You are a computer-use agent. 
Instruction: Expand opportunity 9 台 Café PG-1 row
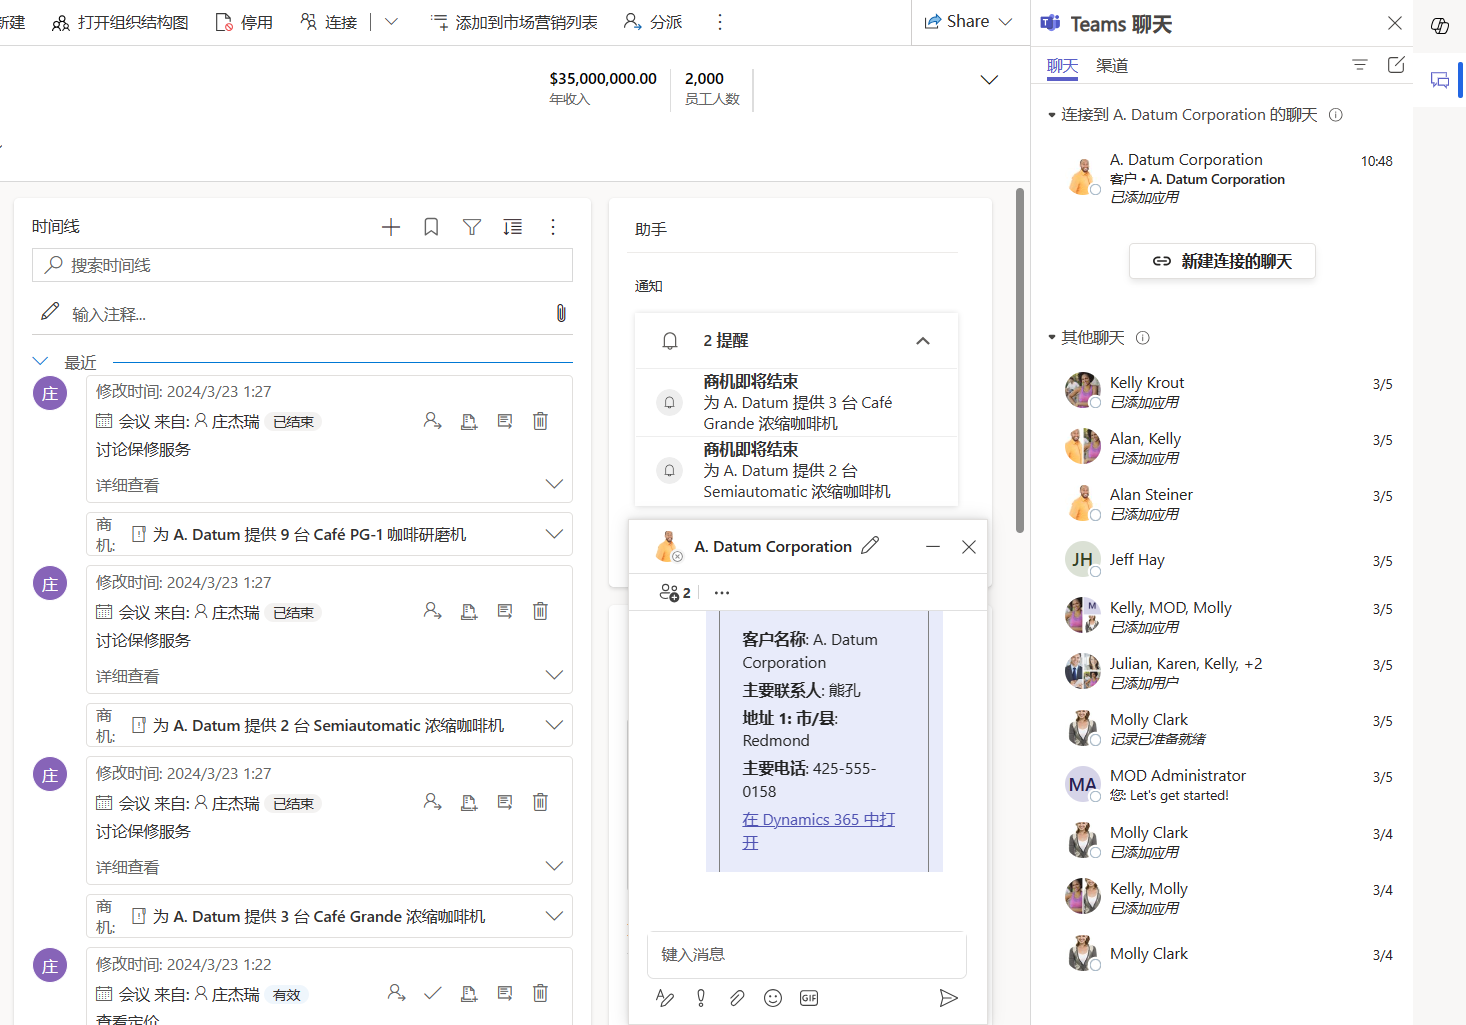pyautogui.click(x=554, y=534)
